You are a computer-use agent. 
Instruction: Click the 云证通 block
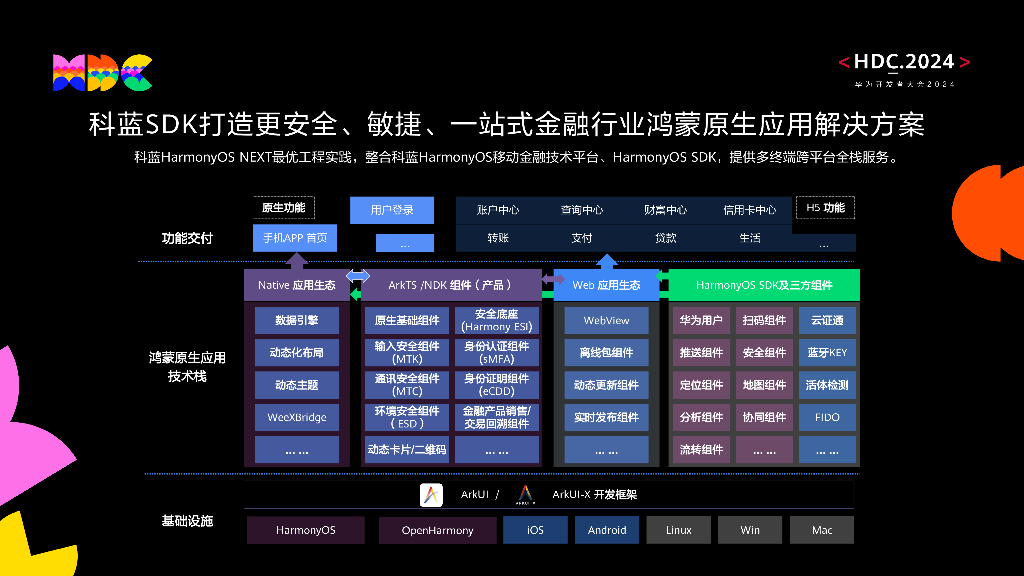click(827, 321)
